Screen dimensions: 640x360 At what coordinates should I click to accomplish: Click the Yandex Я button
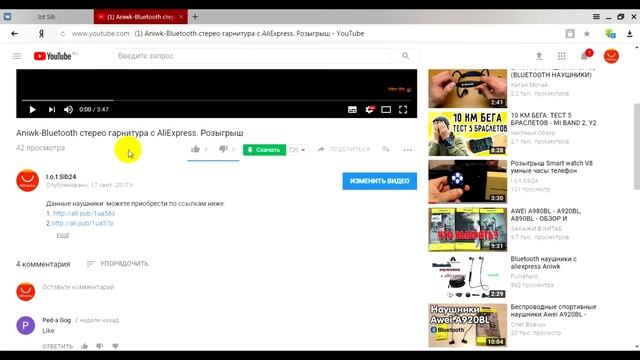click(41, 34)
